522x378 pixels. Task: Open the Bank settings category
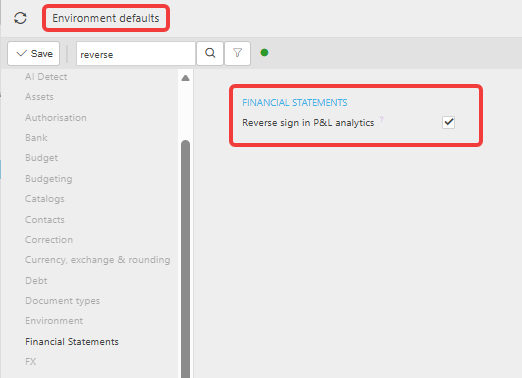click(36, 138)
